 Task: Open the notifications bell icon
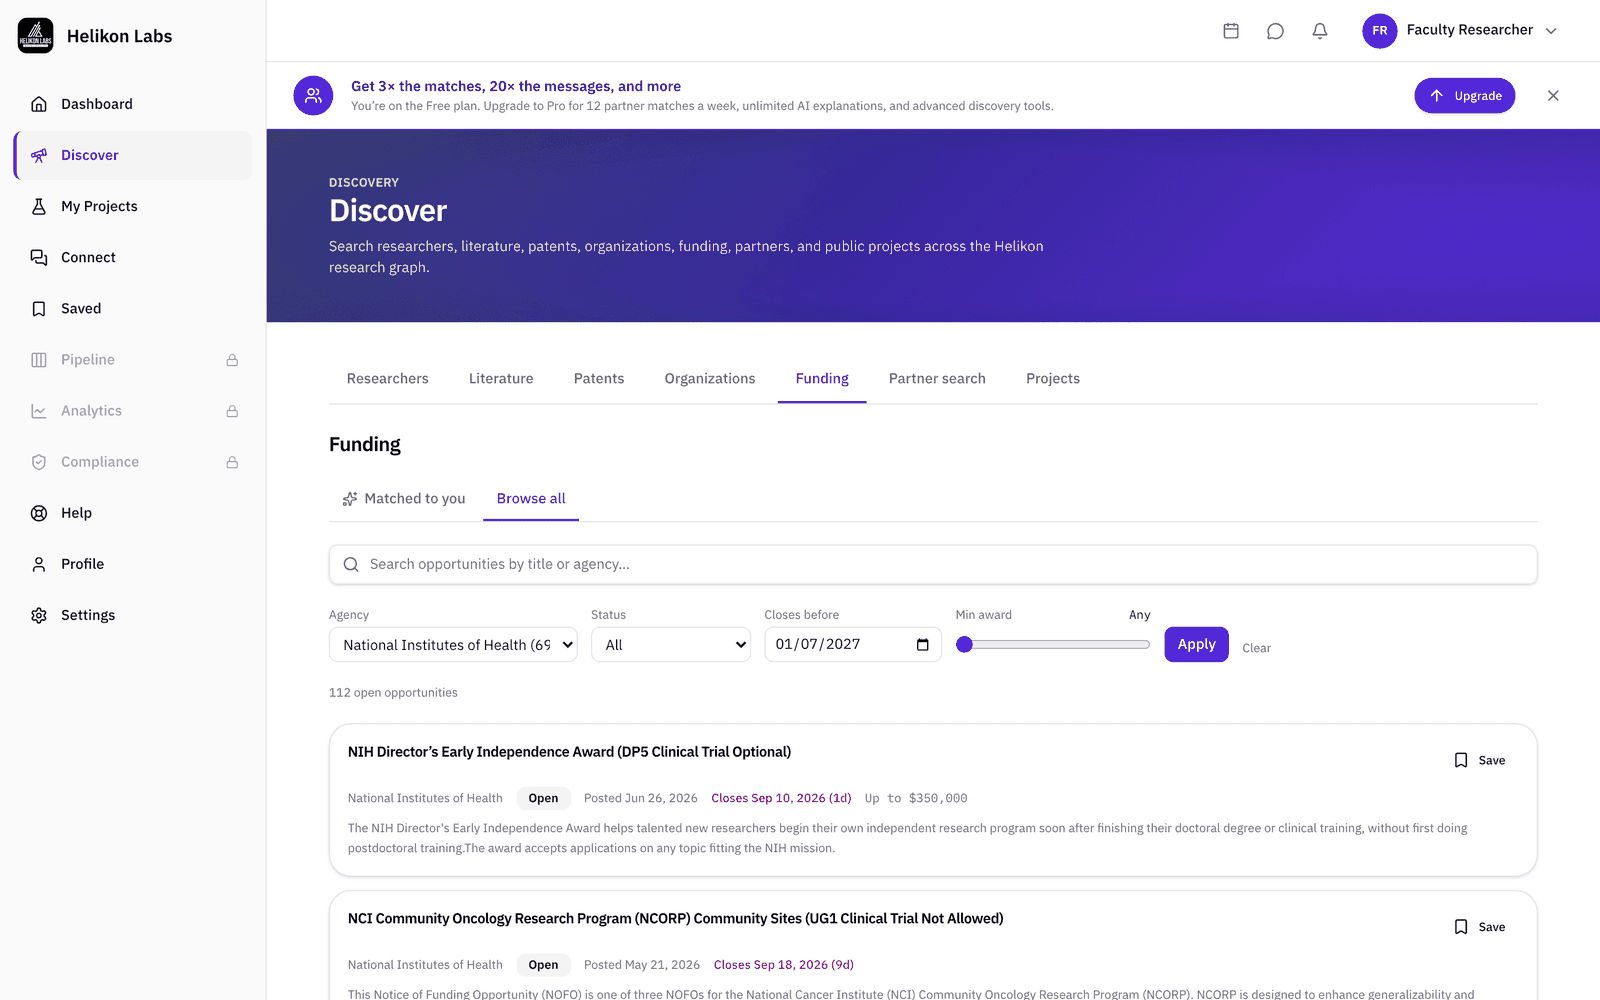pos(1320,31)
